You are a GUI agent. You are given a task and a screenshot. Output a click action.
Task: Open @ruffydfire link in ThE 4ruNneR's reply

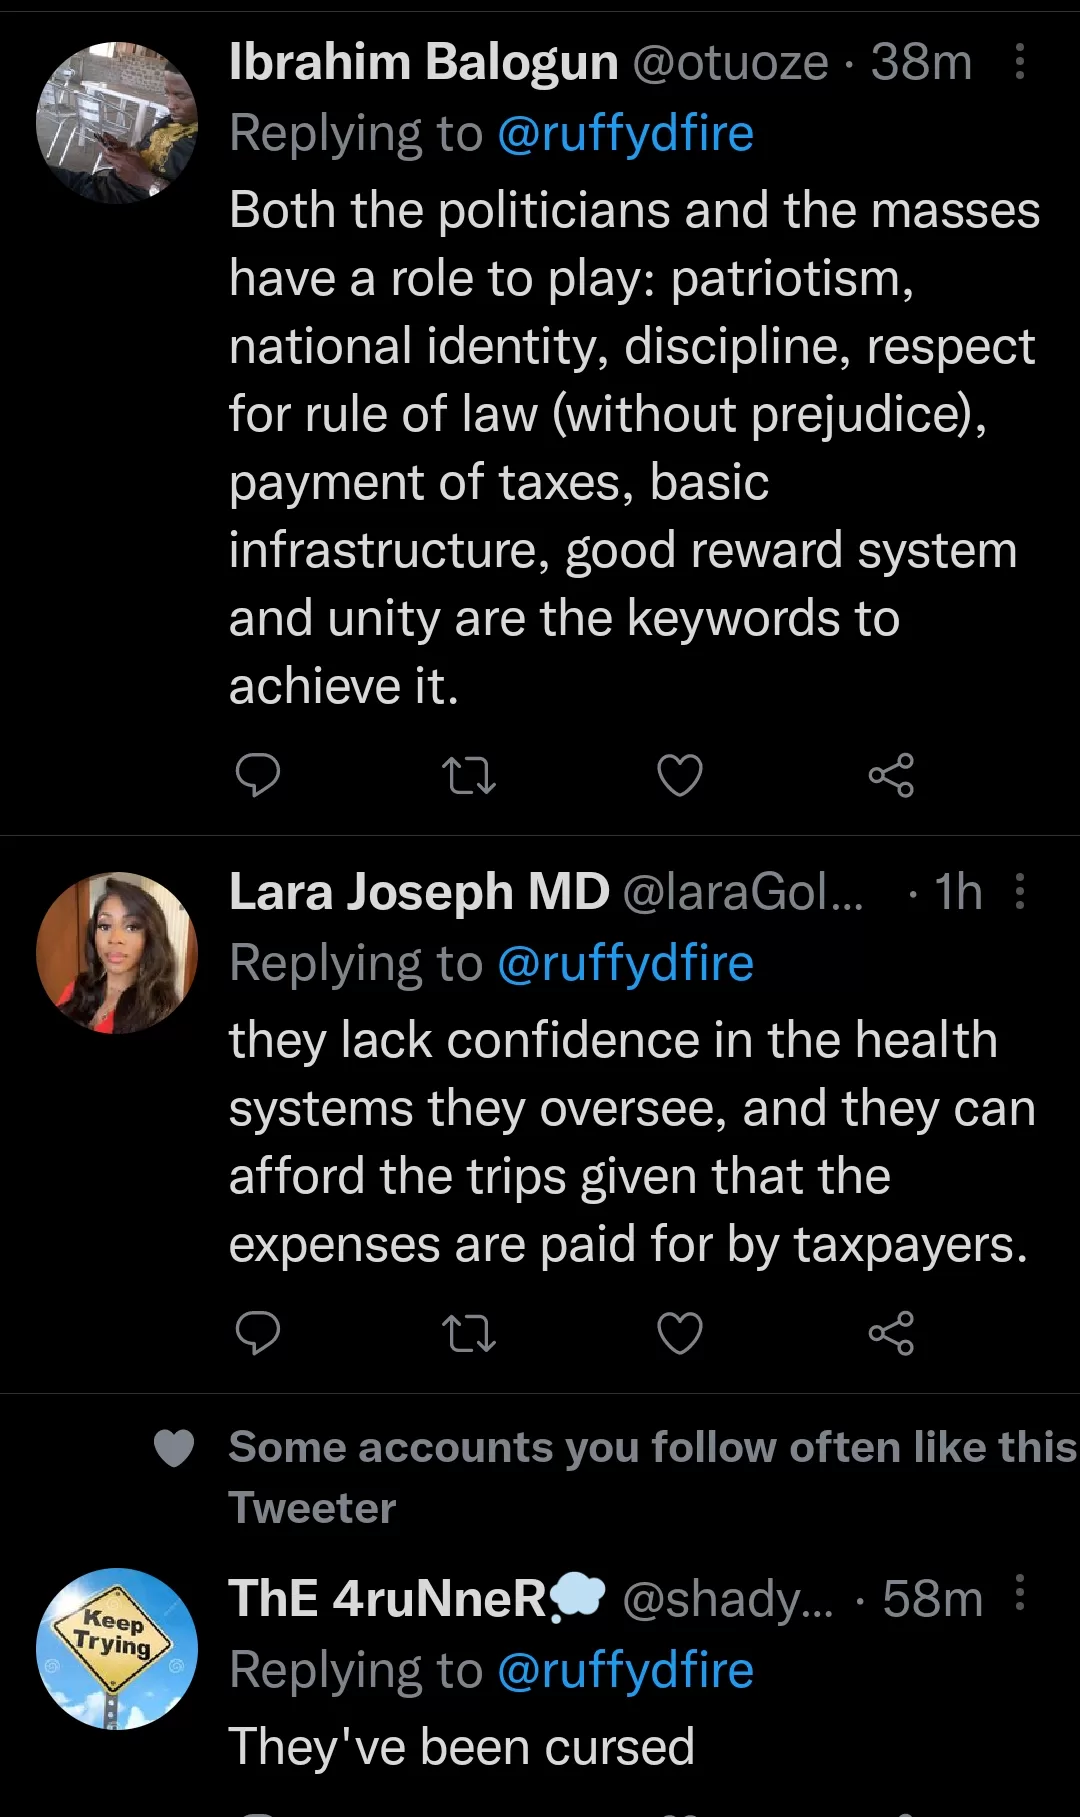[x=625, y=1670]
